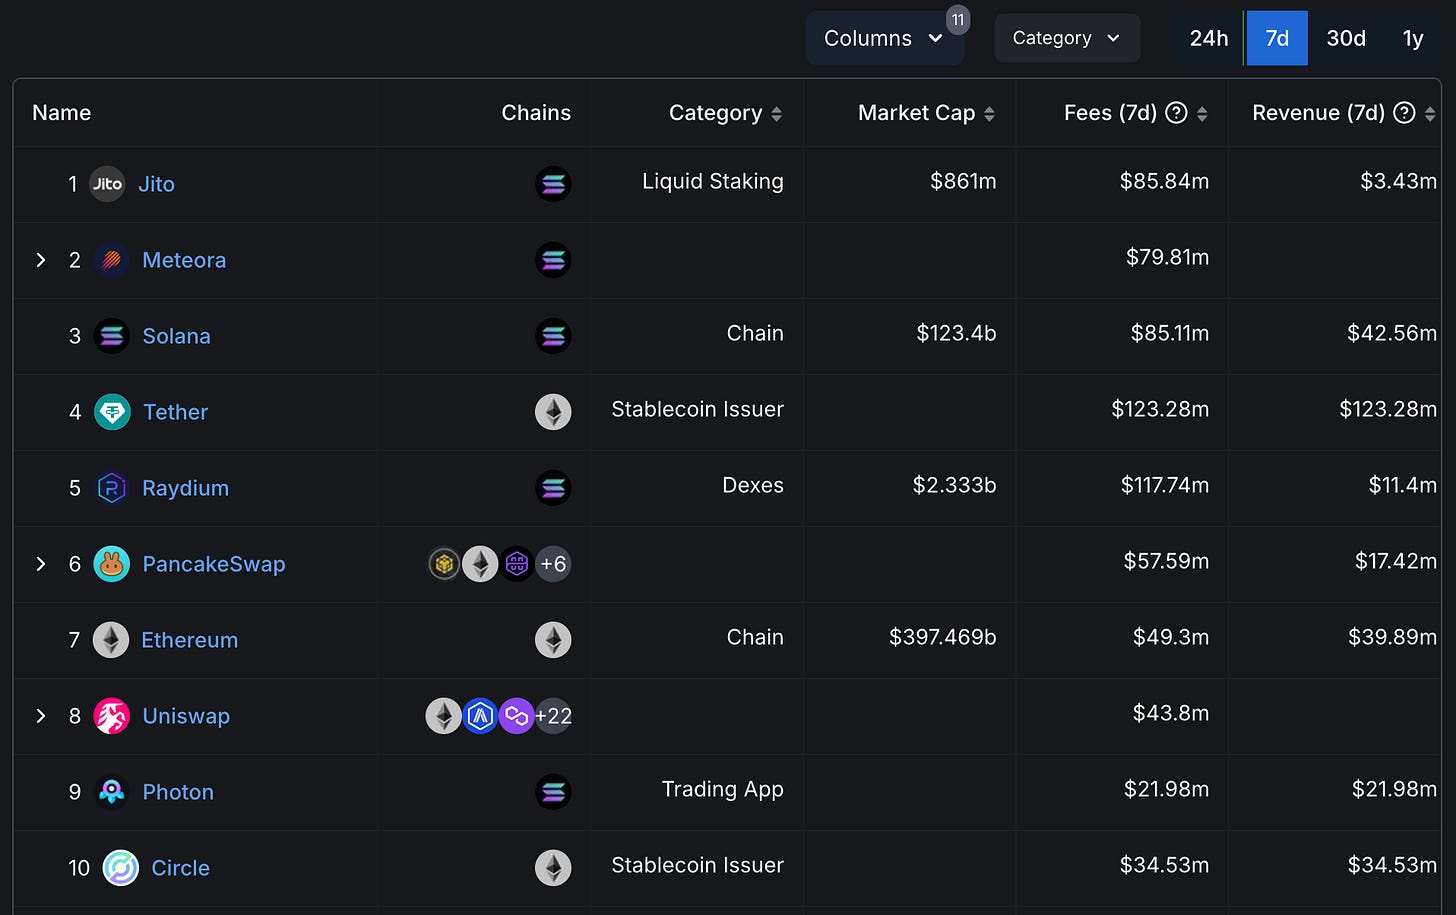Open the Uniswap protocol link

186,716
